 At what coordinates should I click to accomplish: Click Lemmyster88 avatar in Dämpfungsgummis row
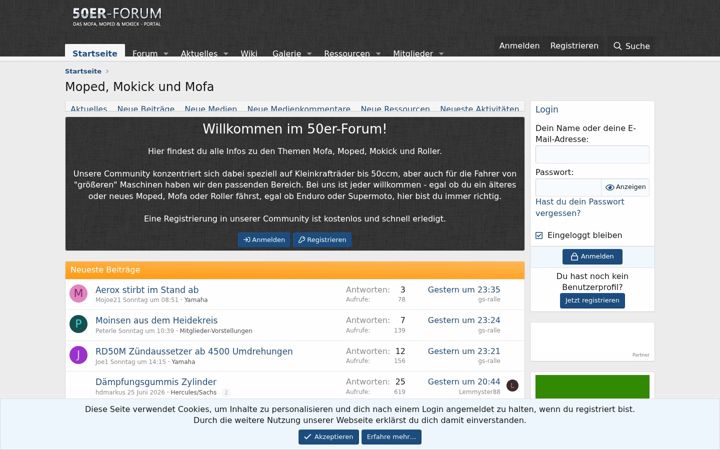[512, 385]
